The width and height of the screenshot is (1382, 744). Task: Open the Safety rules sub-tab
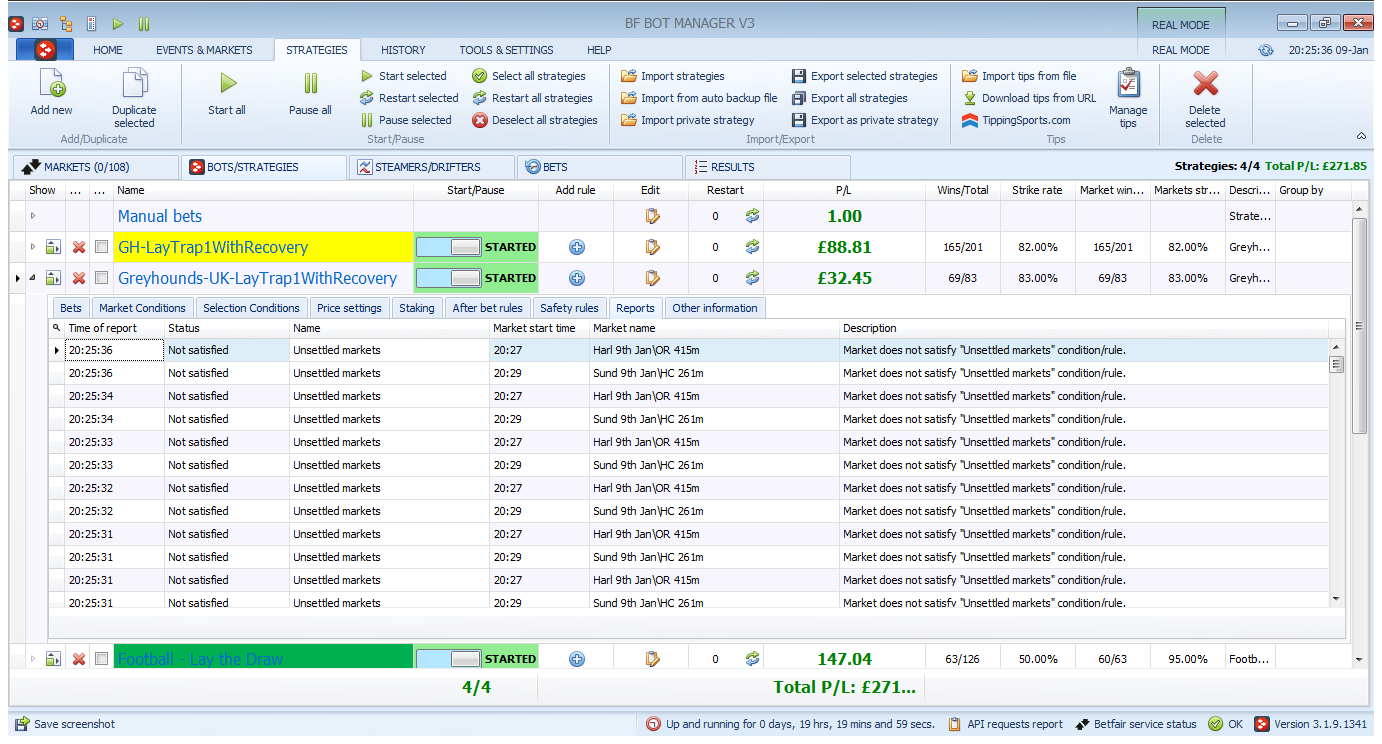tap(569, 308)
